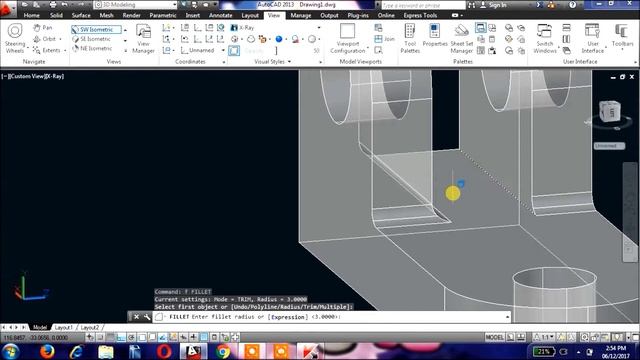The image size is (640, 360).
Task: Open the Home ribbon tab
Action: point(31,15)
